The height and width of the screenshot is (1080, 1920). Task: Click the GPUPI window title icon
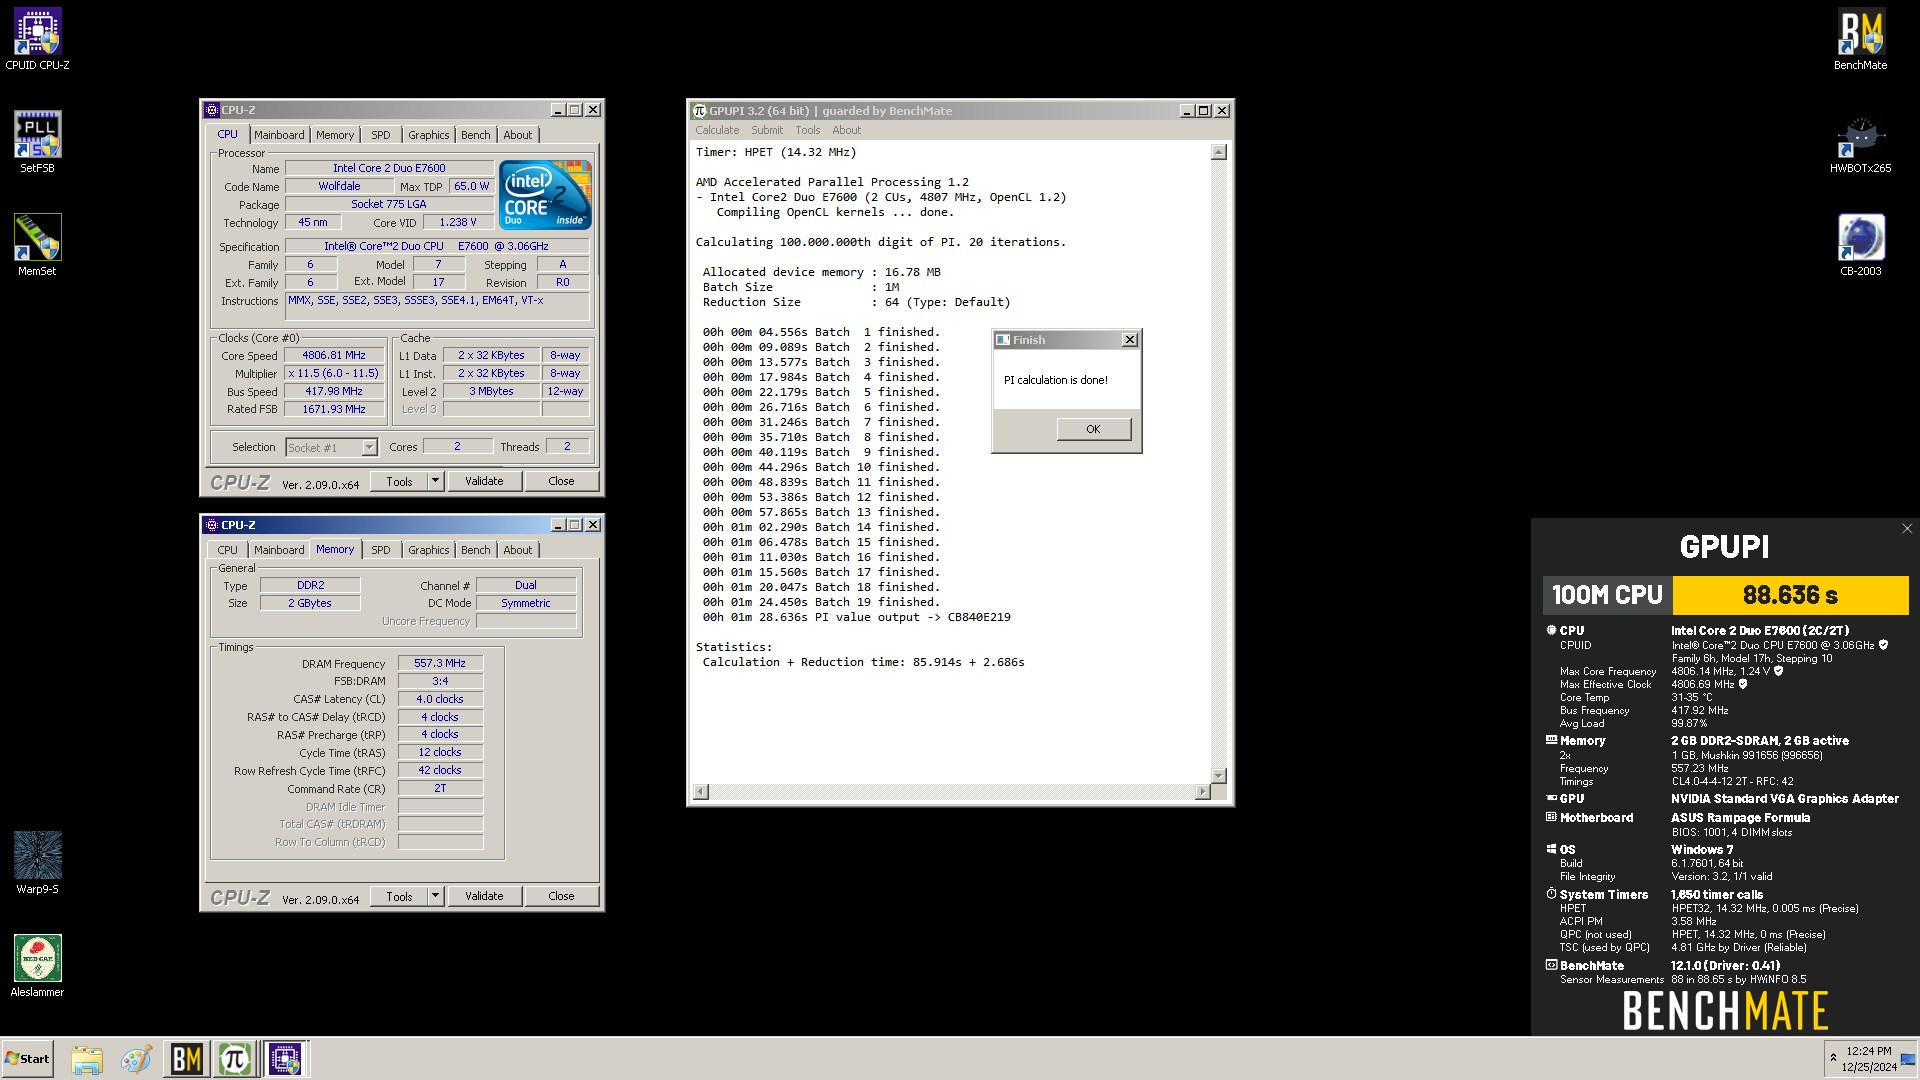700,111
